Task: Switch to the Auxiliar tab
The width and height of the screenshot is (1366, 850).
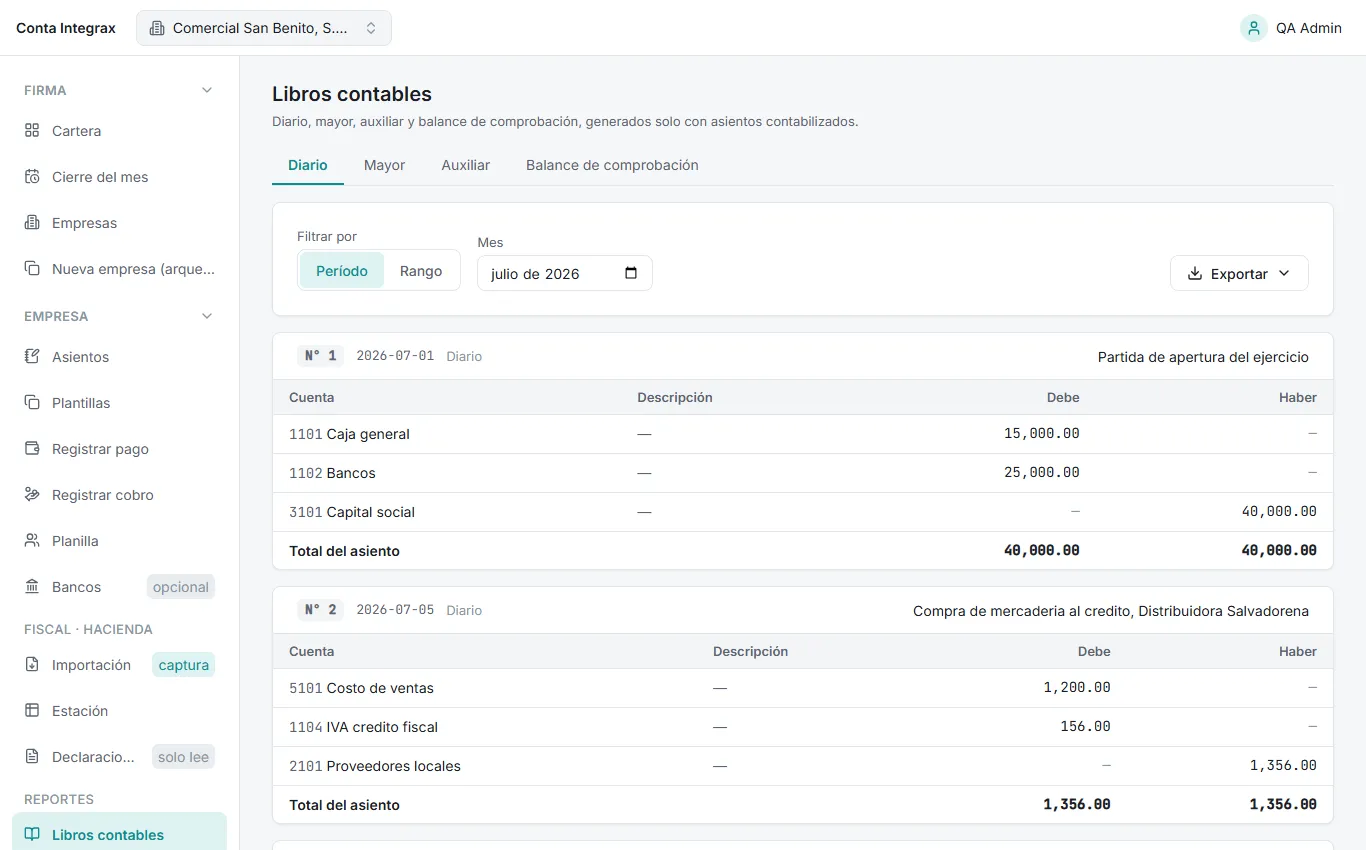Action: 466,165
